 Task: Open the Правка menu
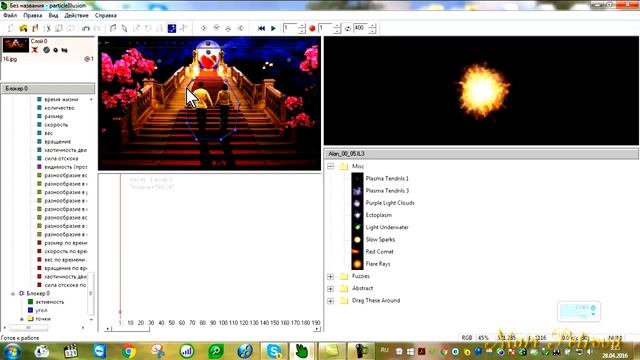point(33,15)
